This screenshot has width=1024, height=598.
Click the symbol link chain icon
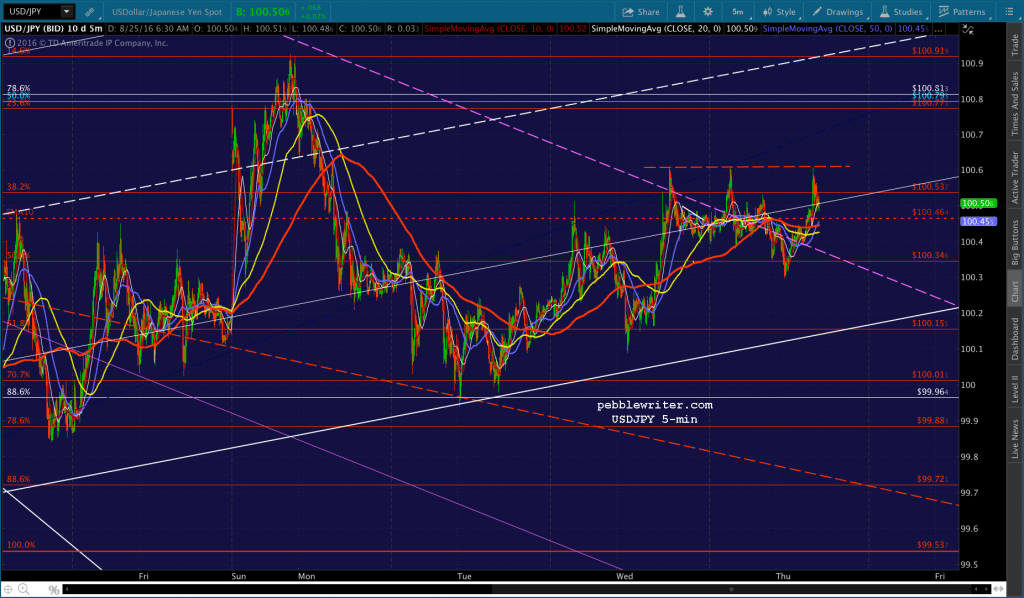tap(89, 12)
